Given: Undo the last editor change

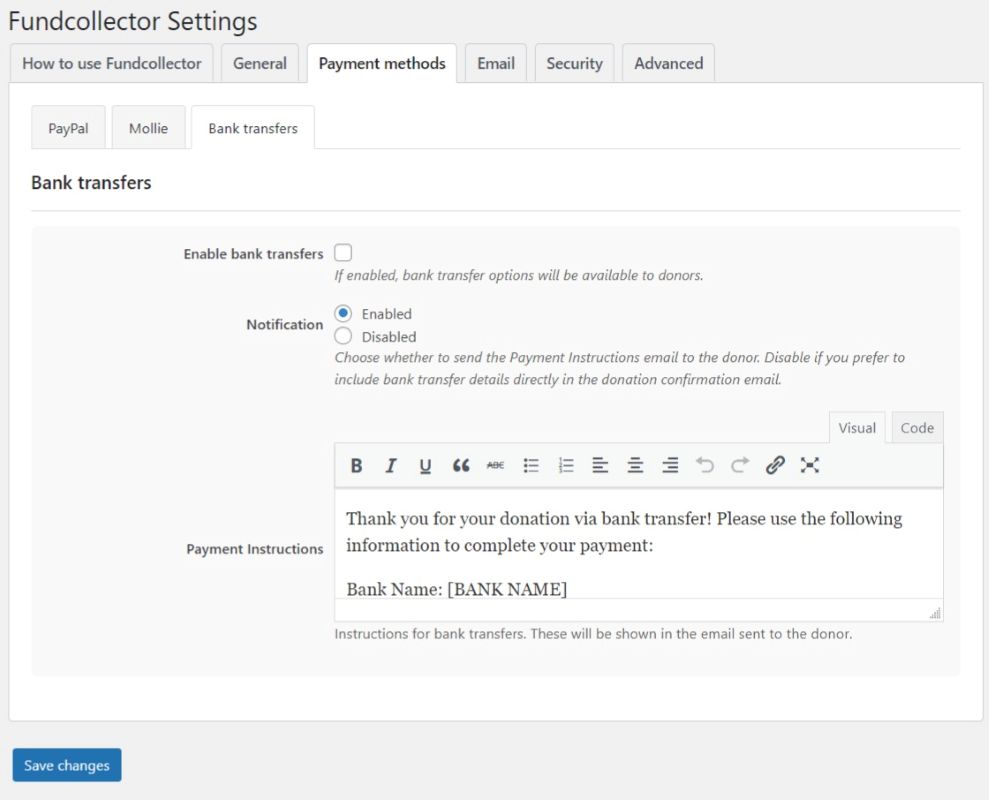Looking at the screenshot, I should [x=705, y=465].
